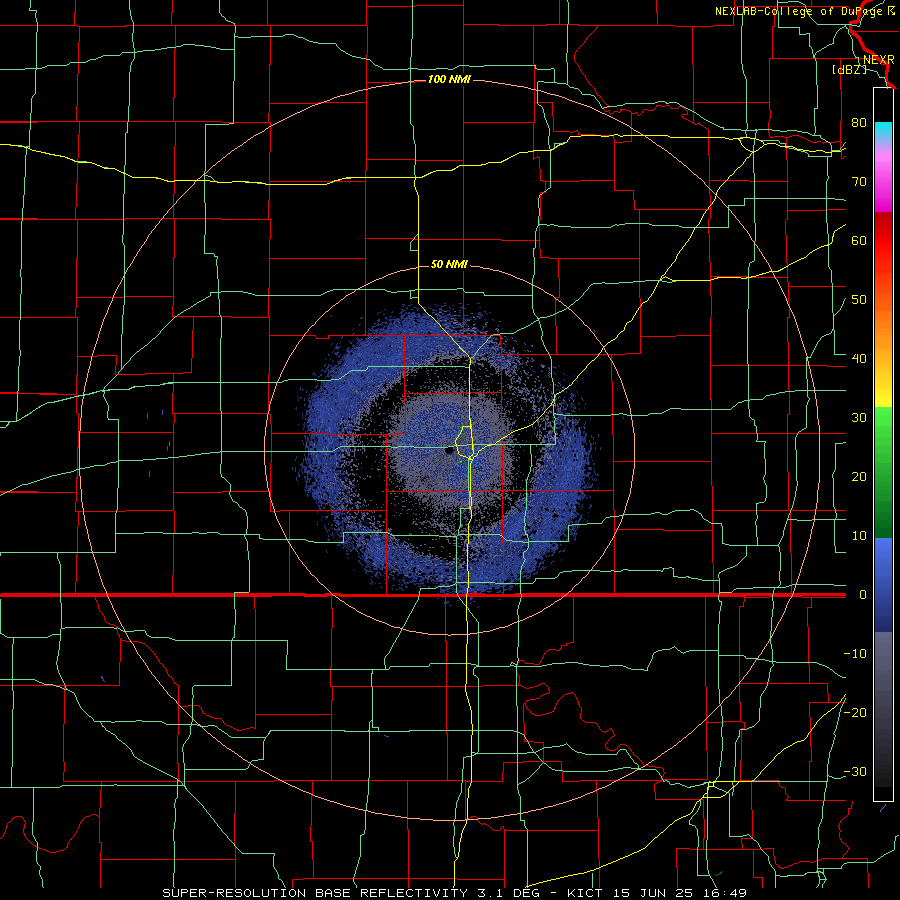This screenshot has width=900, height=900.
Task: Select the -10 value on dBZ scale
Action: tap(855, 654)
